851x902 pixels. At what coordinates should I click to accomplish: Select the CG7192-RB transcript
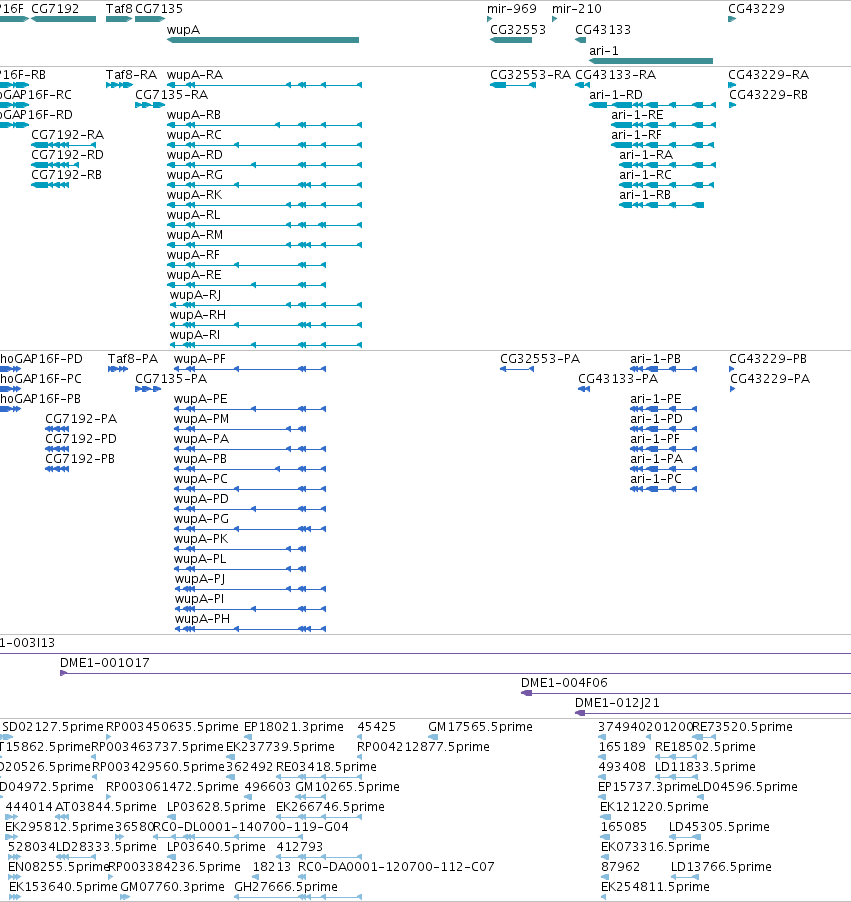pos(66,174)
